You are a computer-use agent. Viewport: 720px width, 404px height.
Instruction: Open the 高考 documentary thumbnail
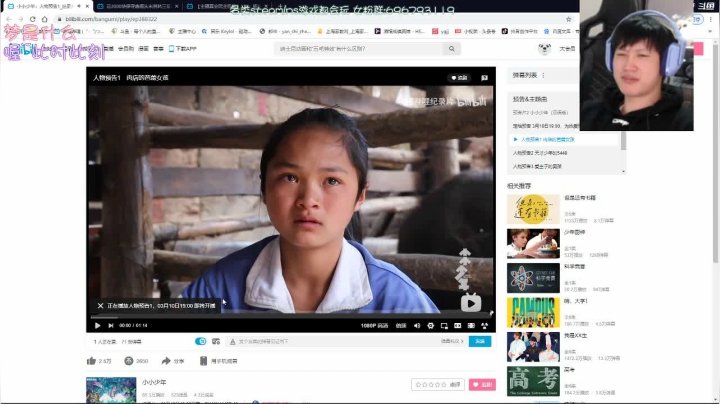pos(533,382)
